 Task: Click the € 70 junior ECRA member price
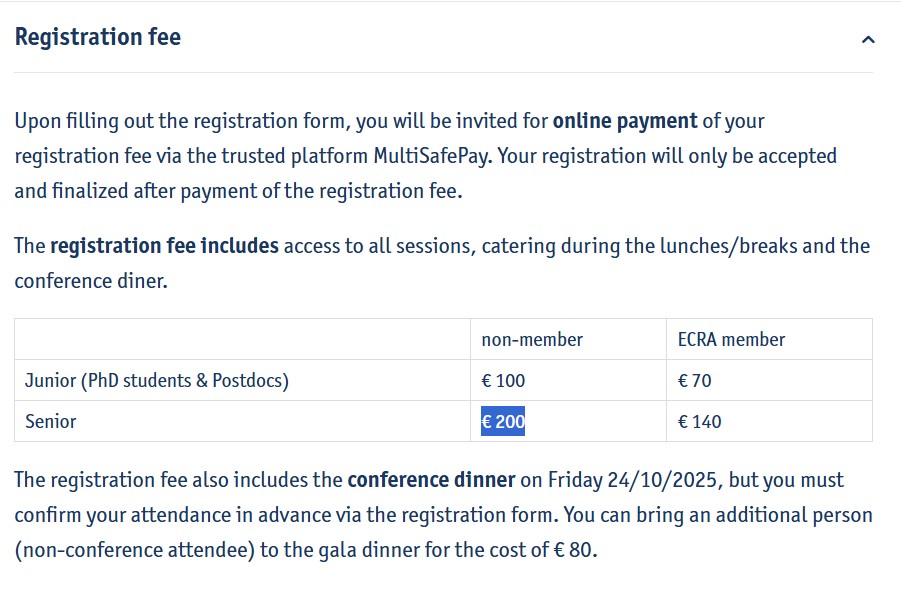click(x=694, y=380)
